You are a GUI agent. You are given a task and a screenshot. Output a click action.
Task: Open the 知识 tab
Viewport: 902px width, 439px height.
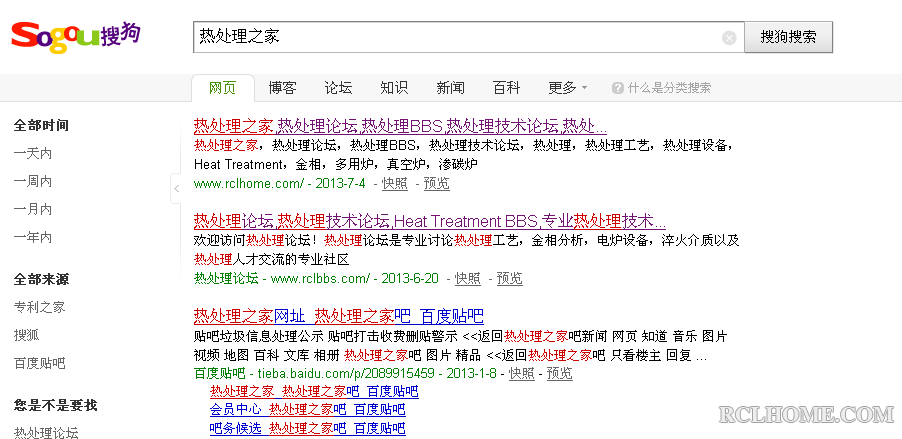(394, 88)
